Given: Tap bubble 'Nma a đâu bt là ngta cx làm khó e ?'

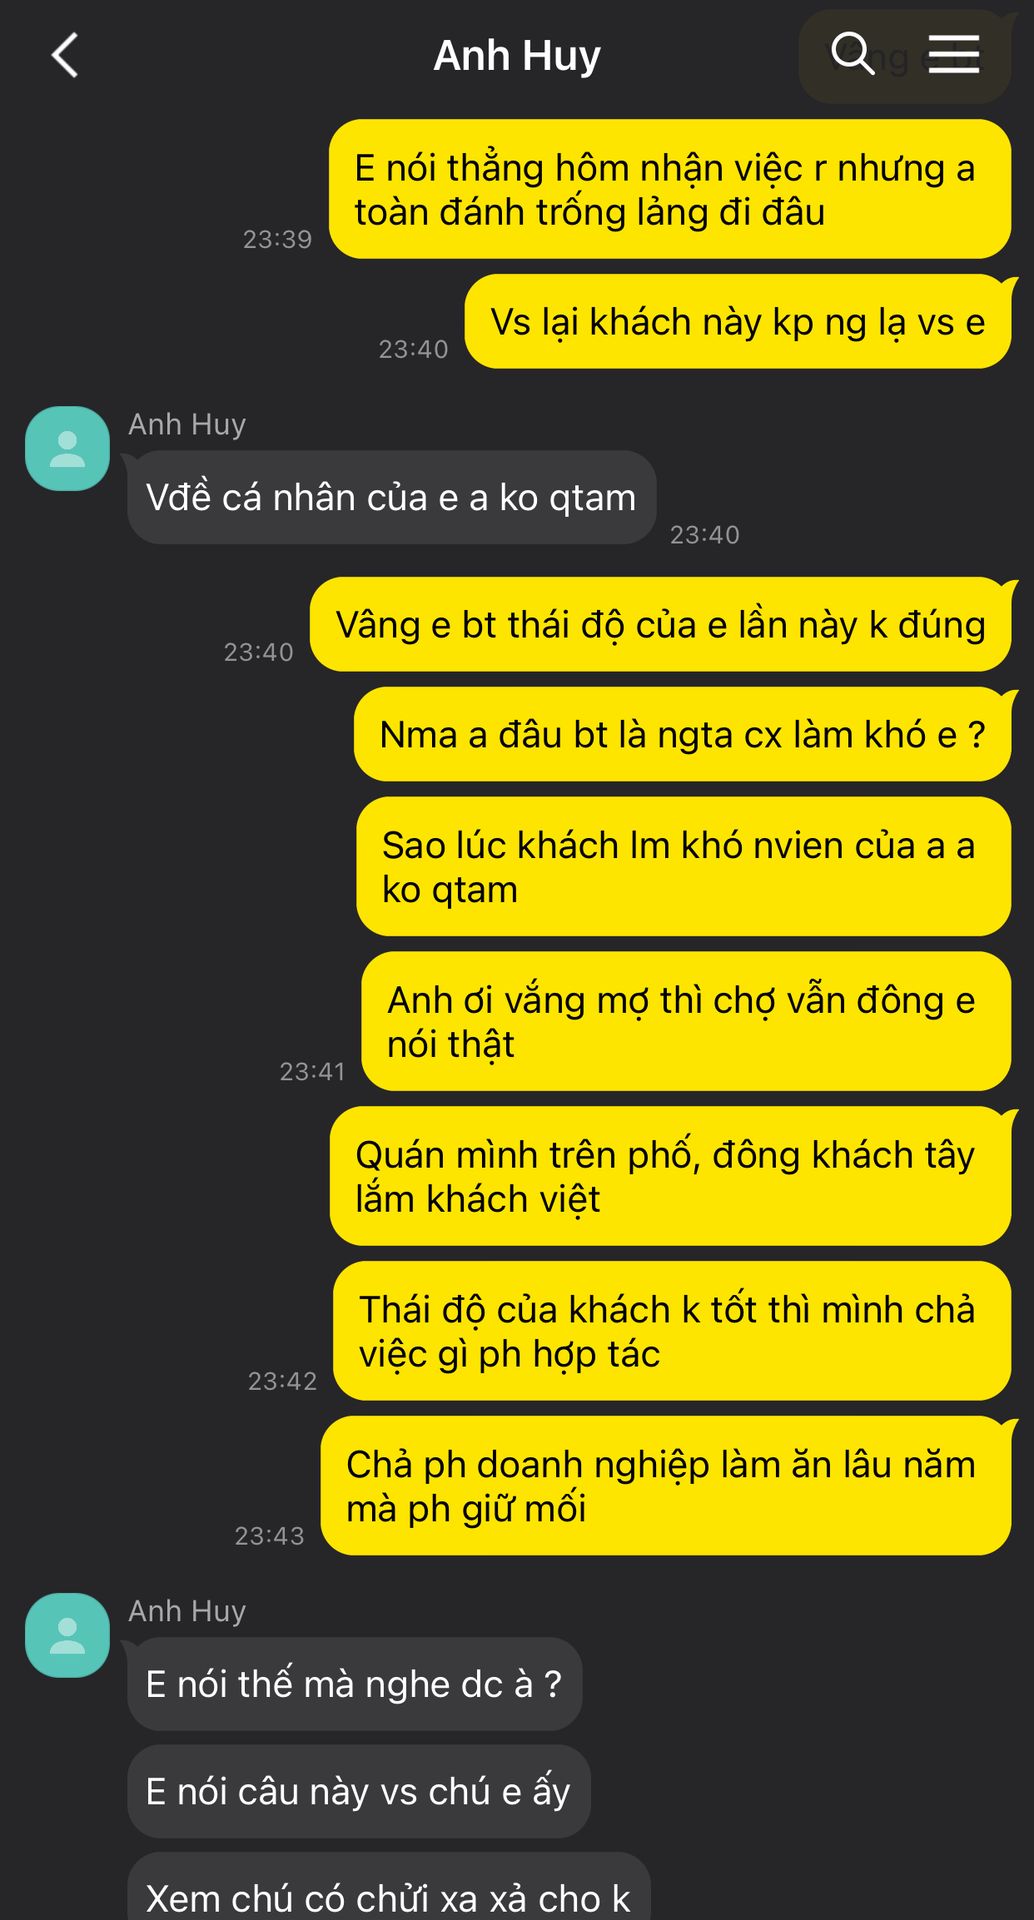Looking at the screenshot, I should point(682,734).
